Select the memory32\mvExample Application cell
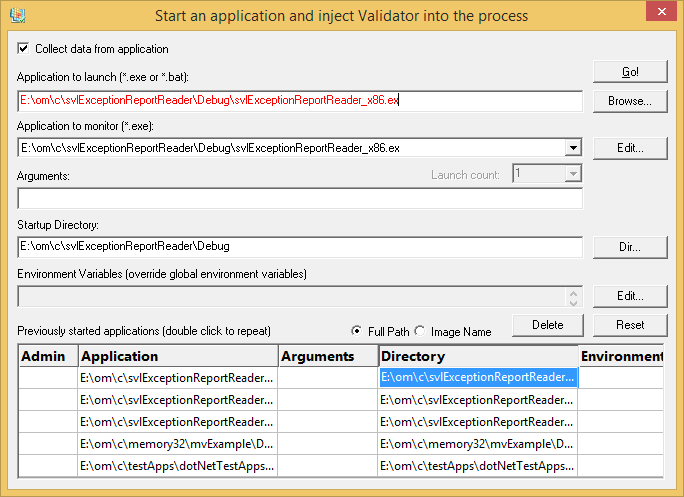The height and width of the screenshot is (497, 684). (x=178, y=444)
